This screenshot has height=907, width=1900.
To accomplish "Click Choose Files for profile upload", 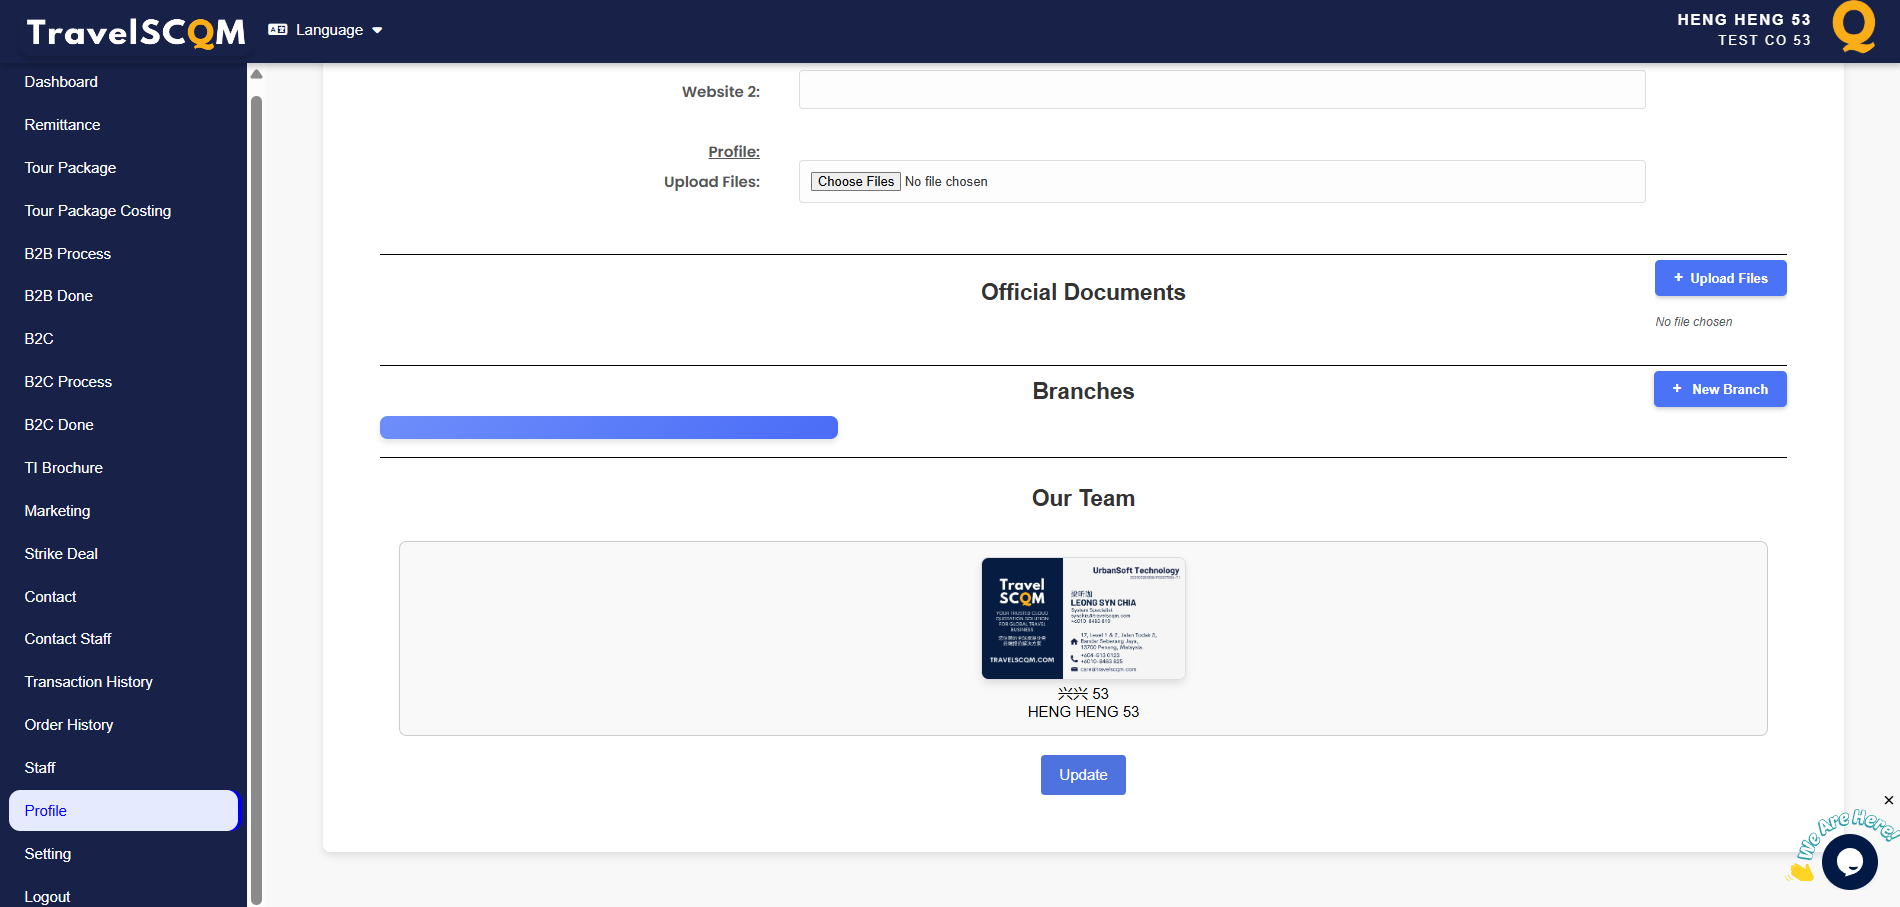I will pos(855,182).
